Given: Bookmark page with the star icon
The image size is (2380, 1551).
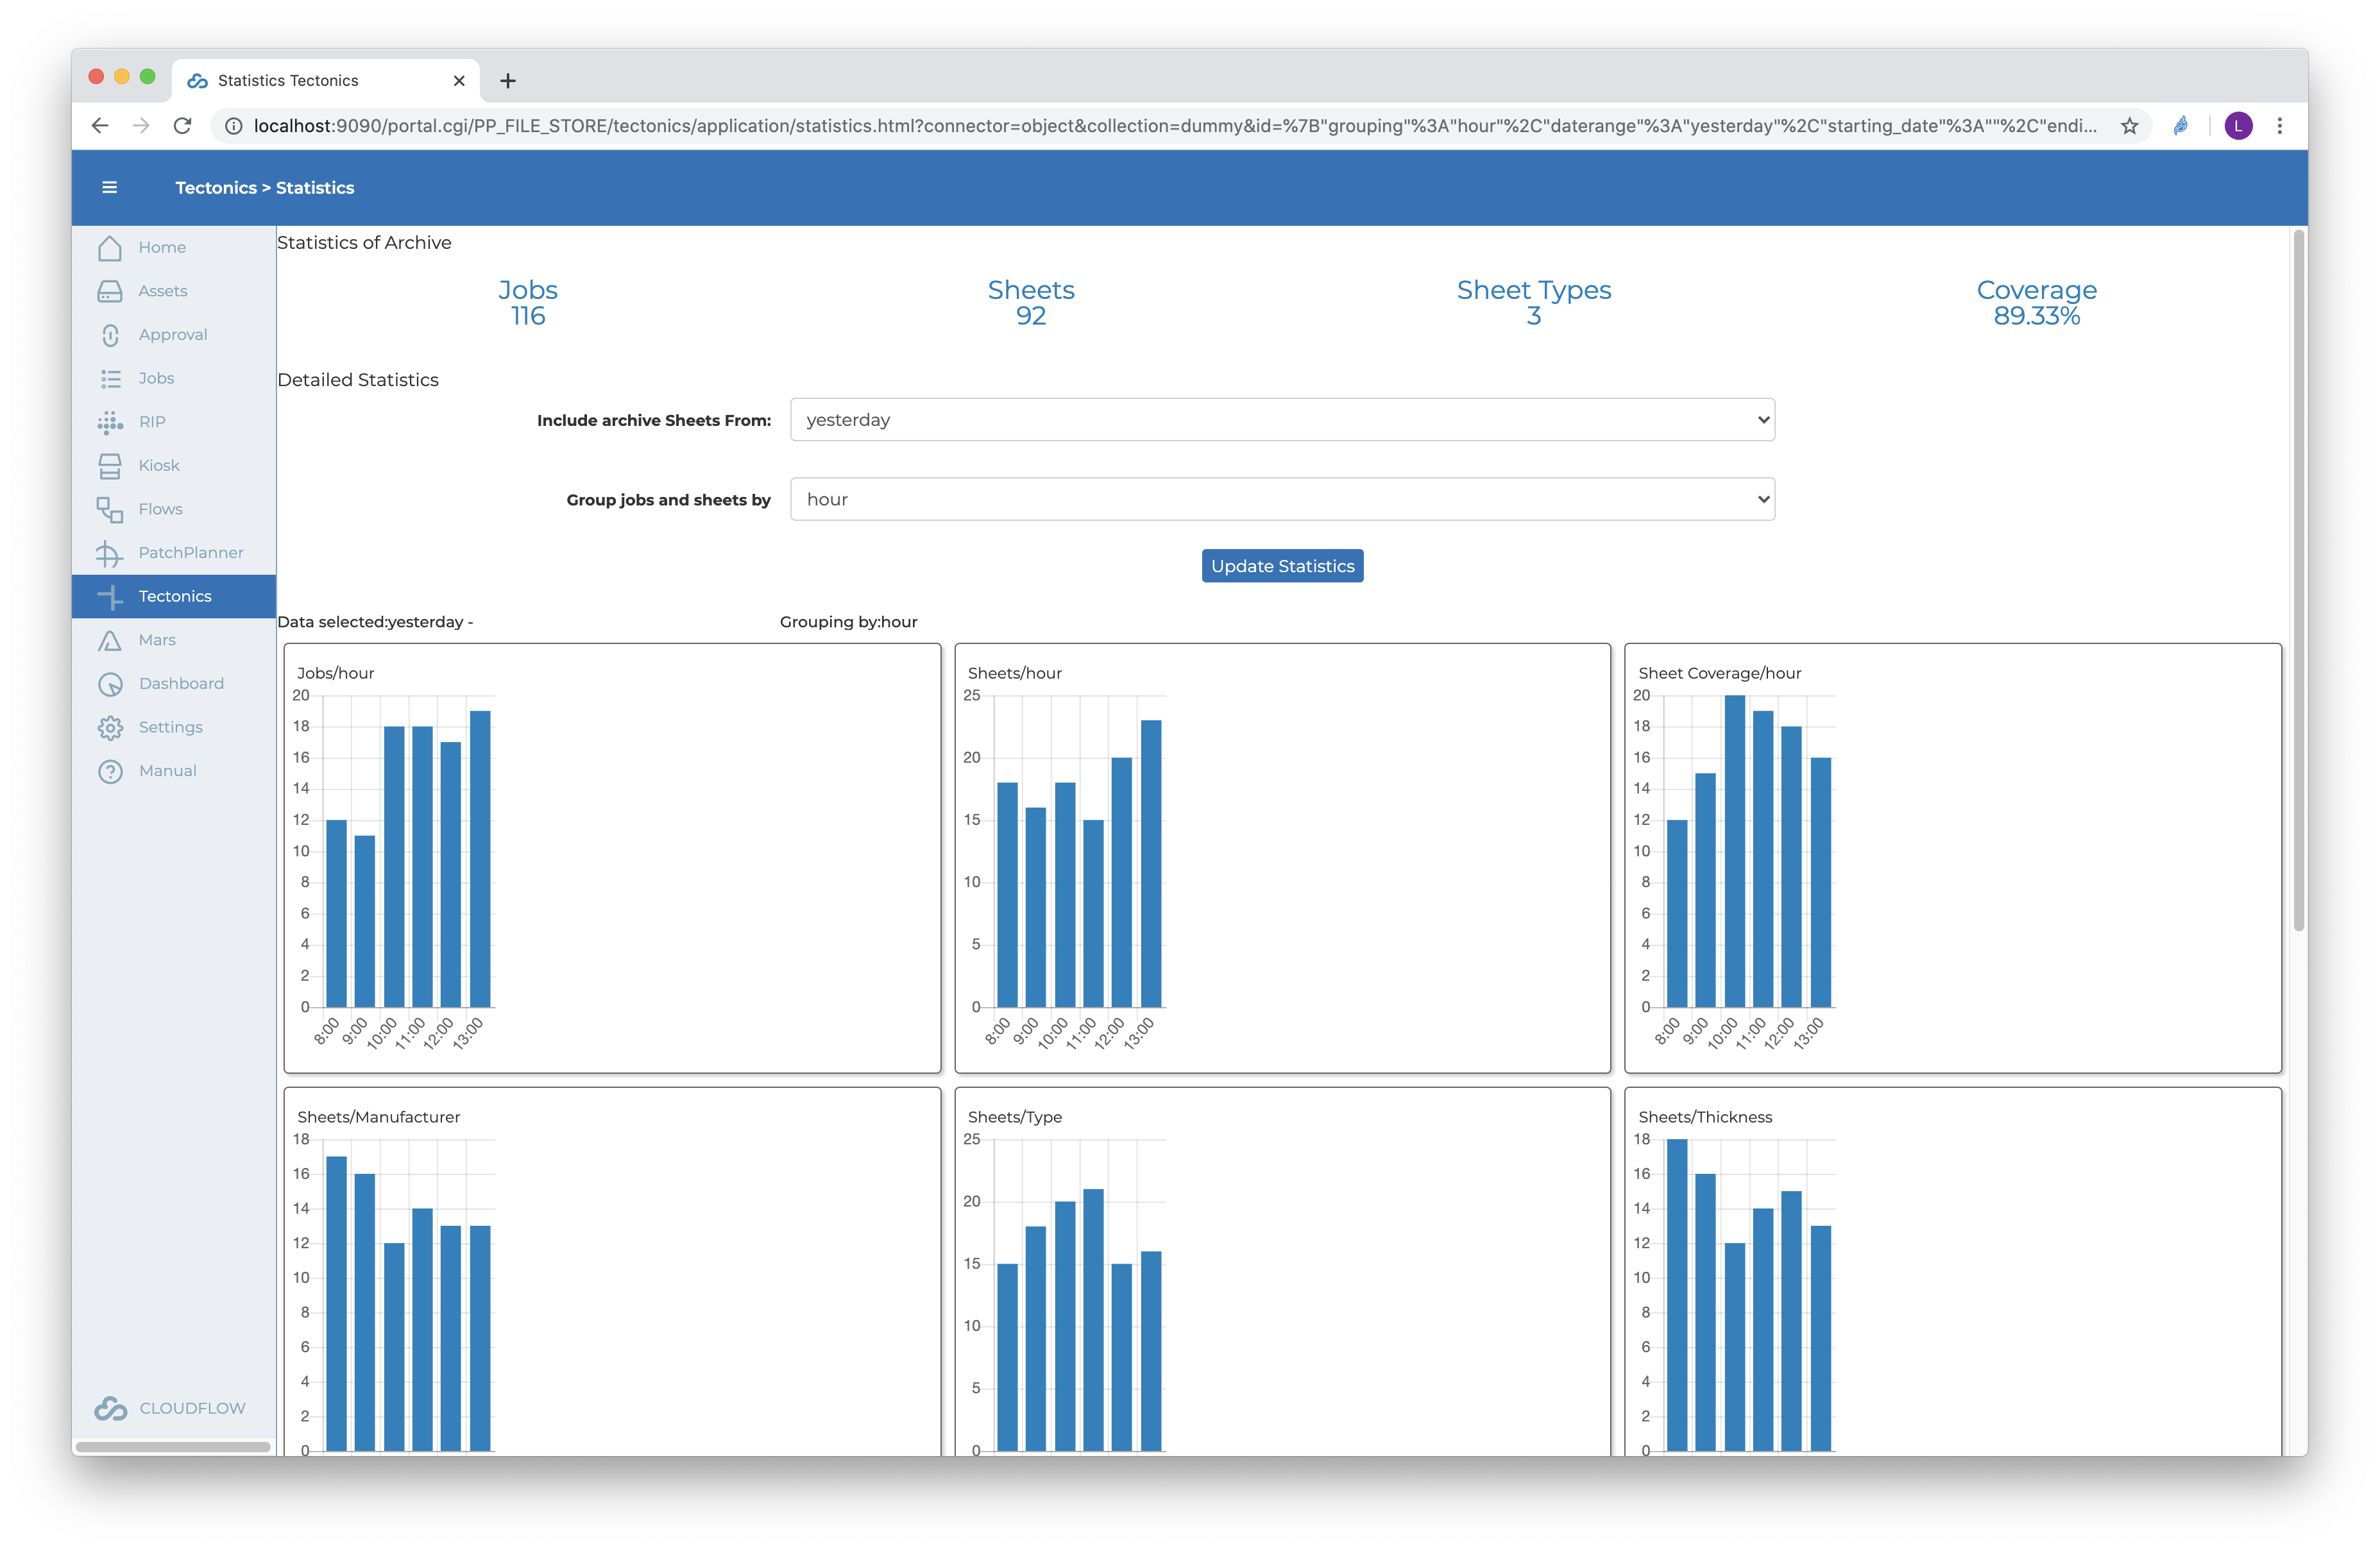Looking at the screenshot, I should click(x=2129, y=126).
